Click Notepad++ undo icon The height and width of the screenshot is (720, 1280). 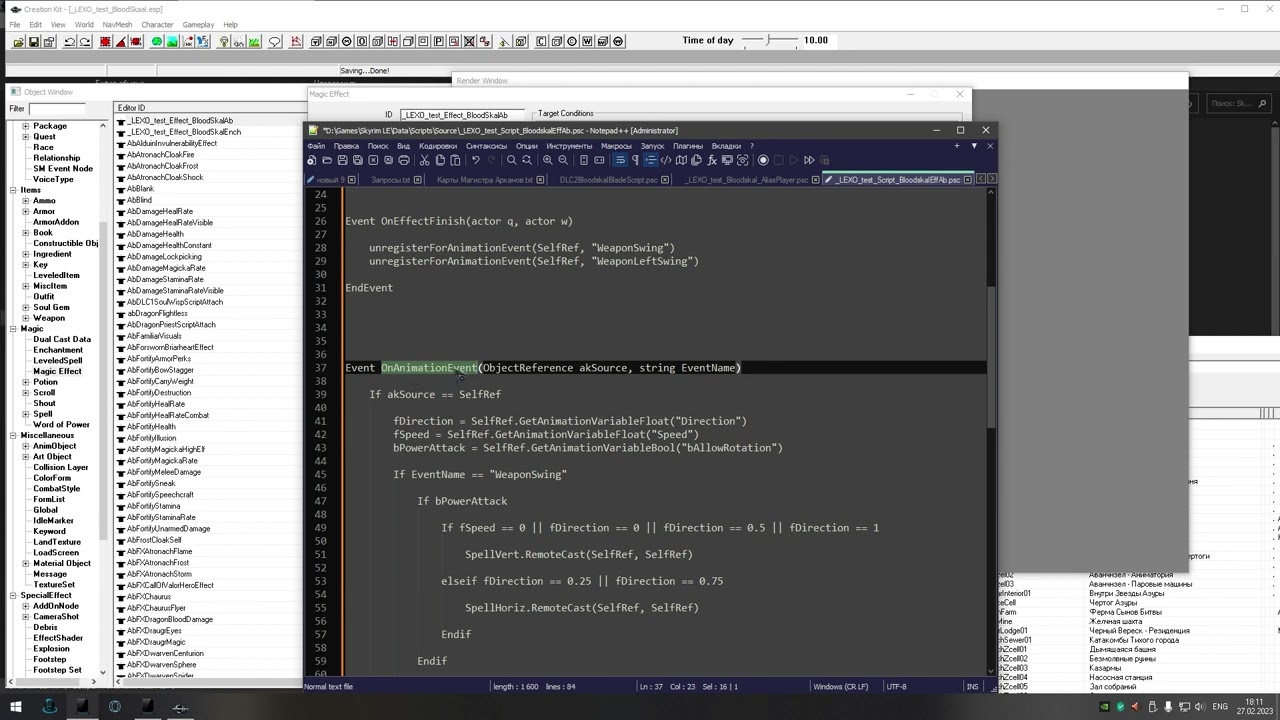tap(476, 160)
